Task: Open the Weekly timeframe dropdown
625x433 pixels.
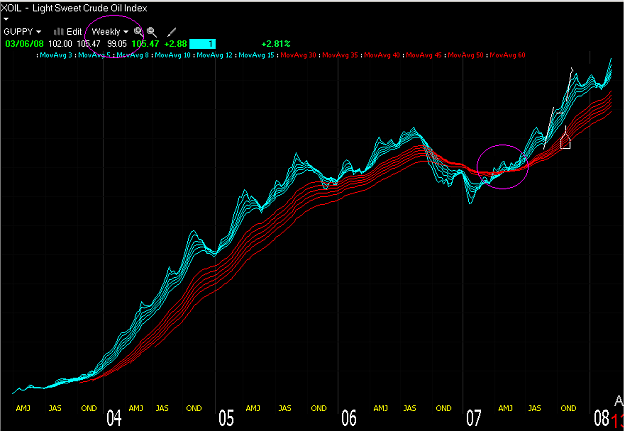Action: (110, 31)
